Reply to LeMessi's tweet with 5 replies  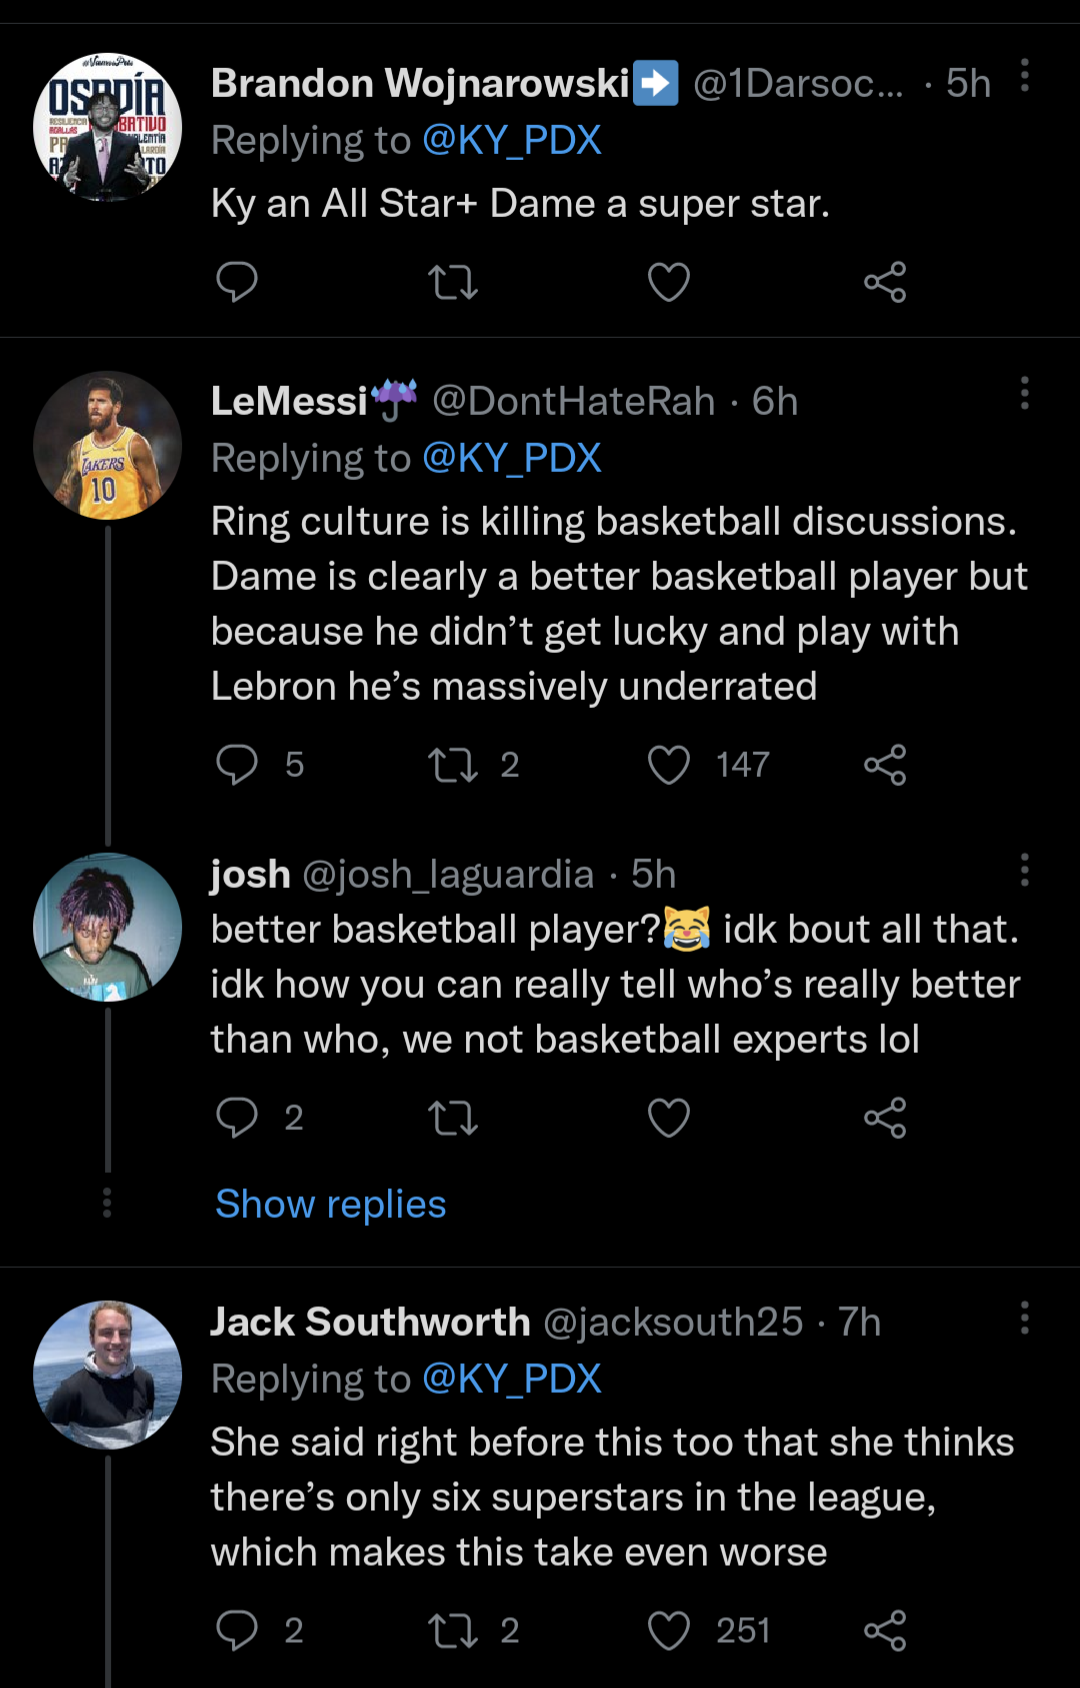[x=237, y=765]
